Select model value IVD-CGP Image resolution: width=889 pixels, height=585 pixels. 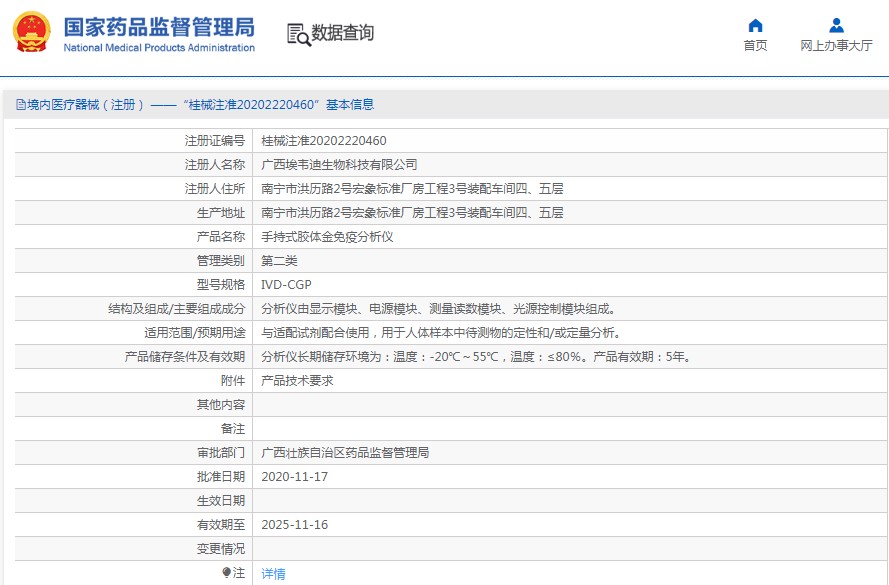(x=286, y=285)
